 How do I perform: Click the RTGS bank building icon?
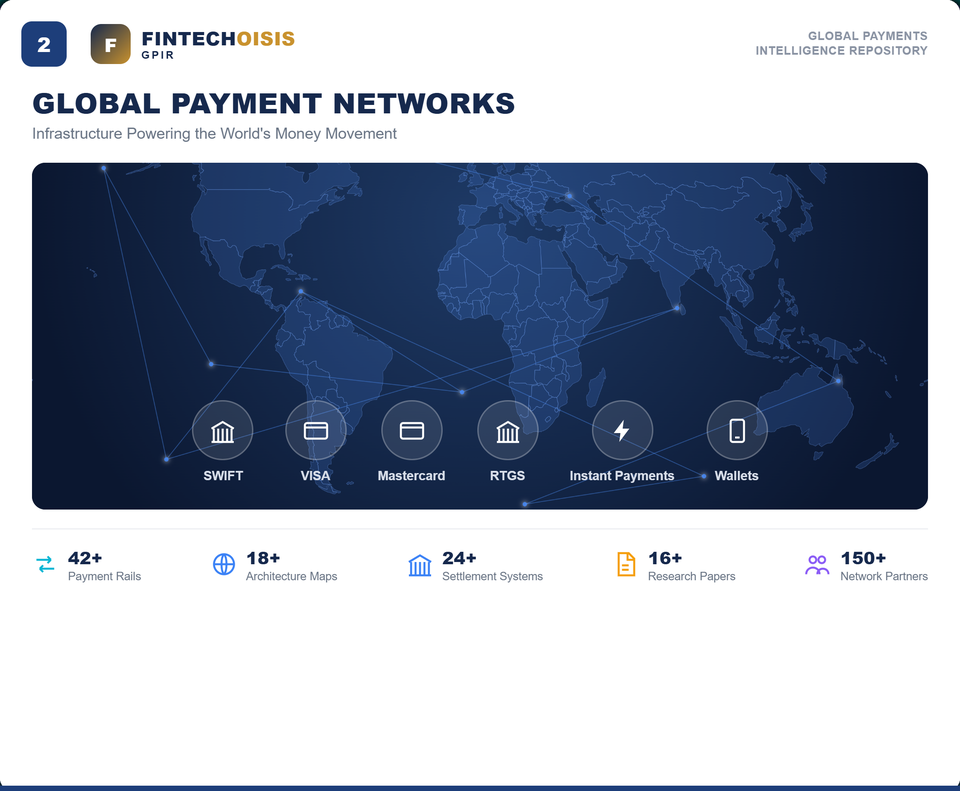click(x=508, y=432)
